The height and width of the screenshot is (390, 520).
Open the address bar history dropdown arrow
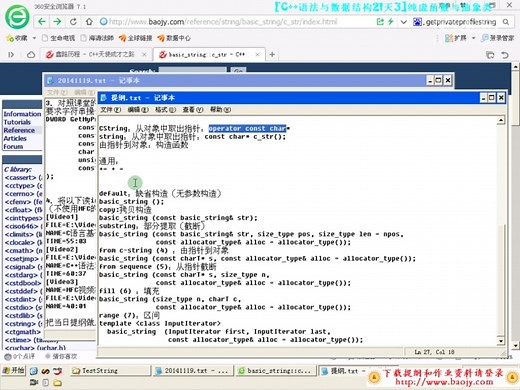404,22
